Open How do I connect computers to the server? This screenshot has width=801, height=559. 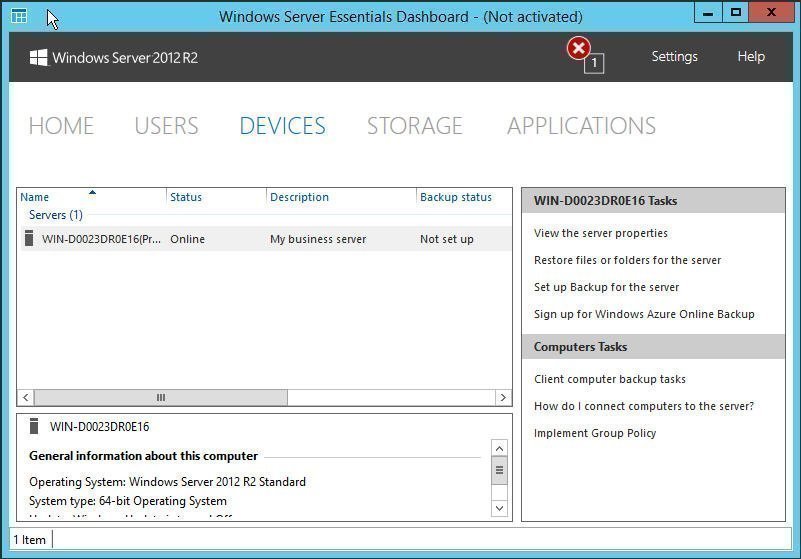click(644, 406)
